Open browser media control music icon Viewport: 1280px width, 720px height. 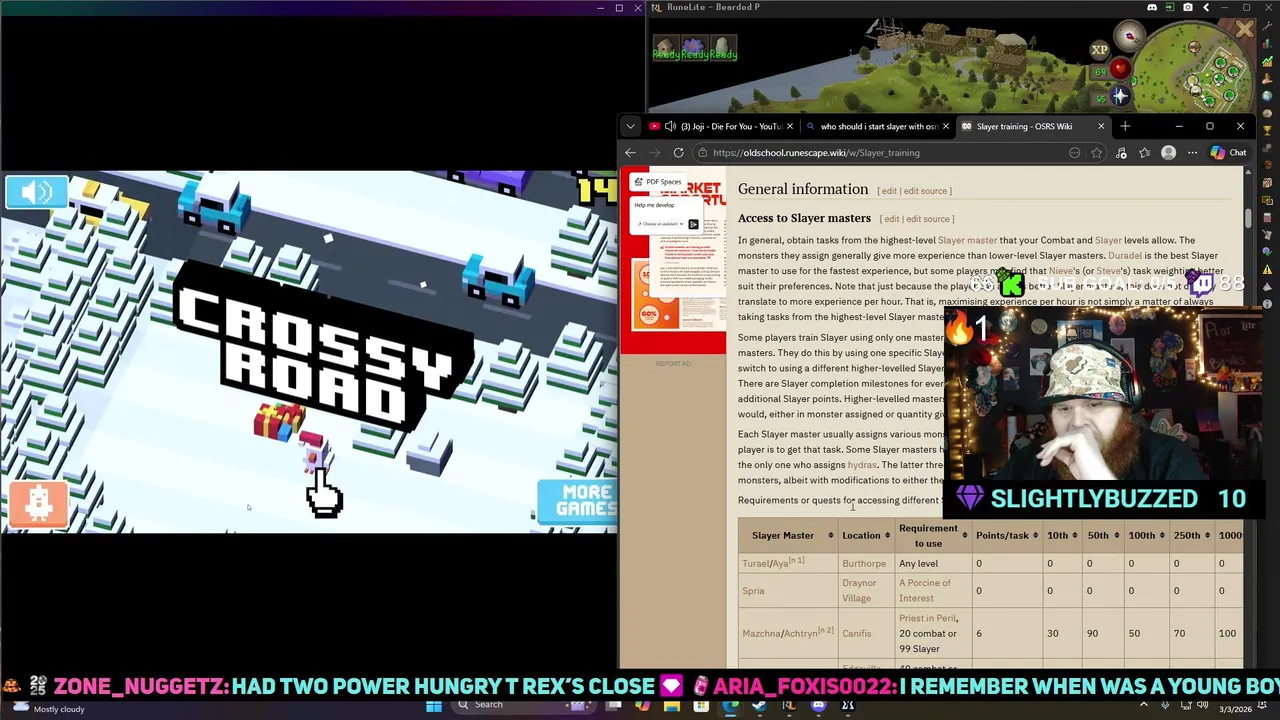click(1121, 153)
